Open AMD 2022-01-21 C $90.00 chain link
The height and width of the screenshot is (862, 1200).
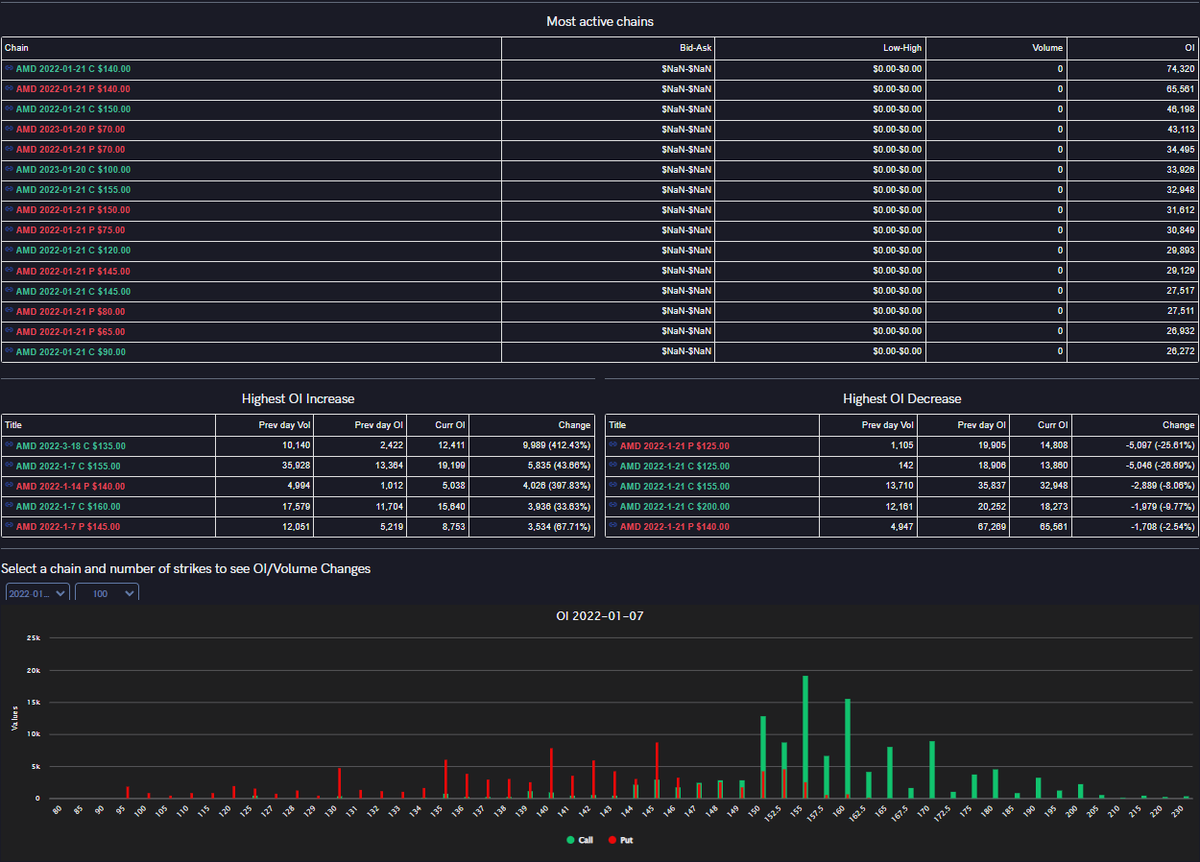pos(70,352)
